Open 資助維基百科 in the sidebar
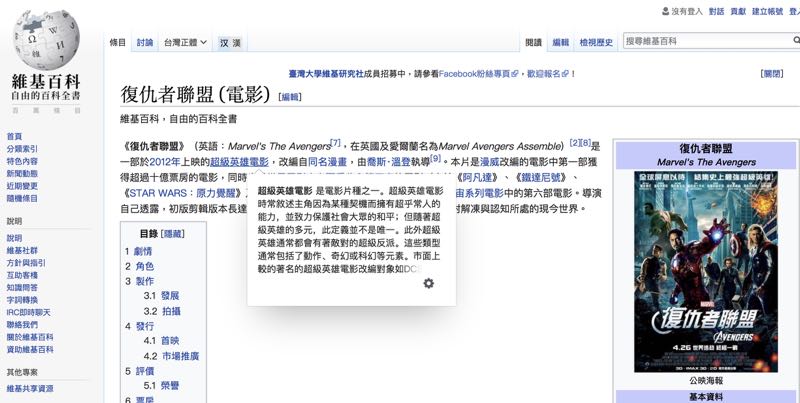This screenshot has height=403, width=800. pyautogui.click(x=30, y=349)
